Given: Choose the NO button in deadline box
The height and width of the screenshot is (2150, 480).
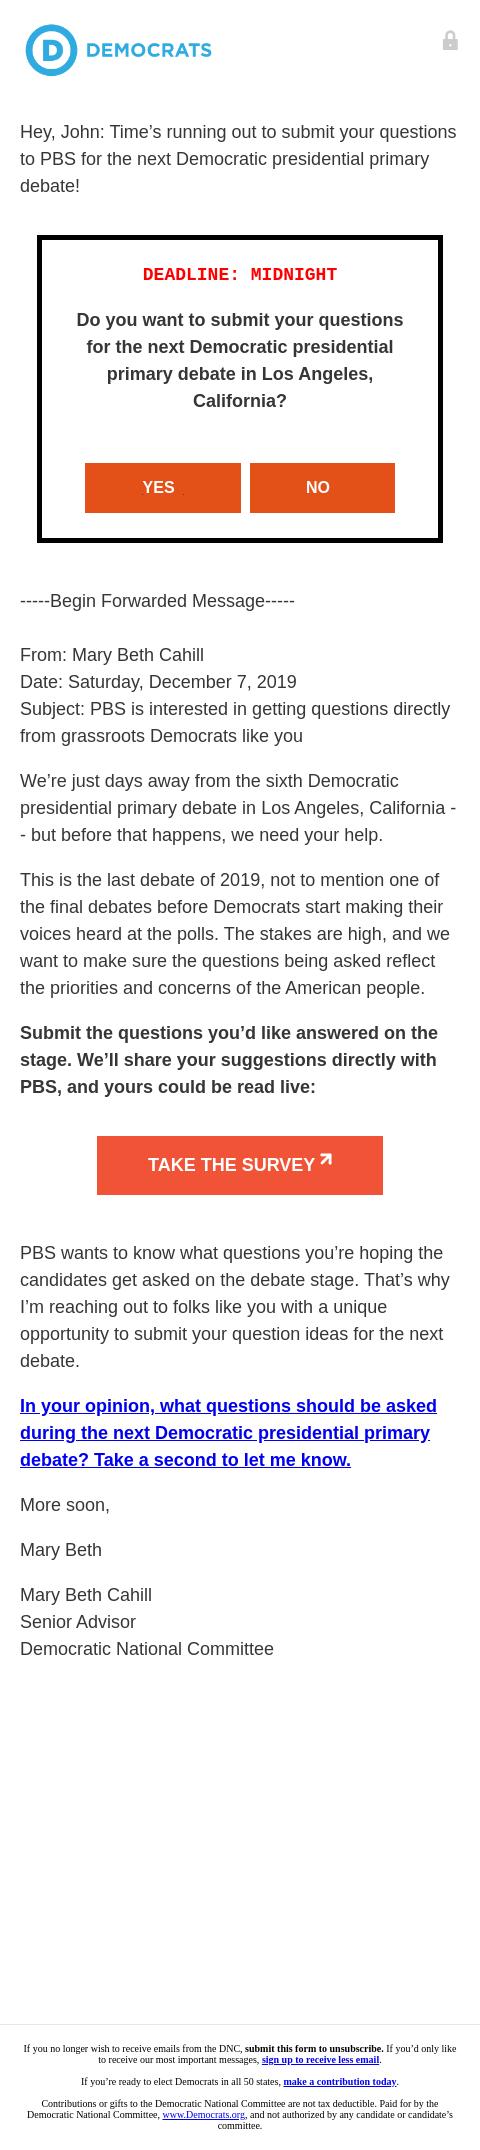Looking at the screenshot, I should (x=322, y=488).
